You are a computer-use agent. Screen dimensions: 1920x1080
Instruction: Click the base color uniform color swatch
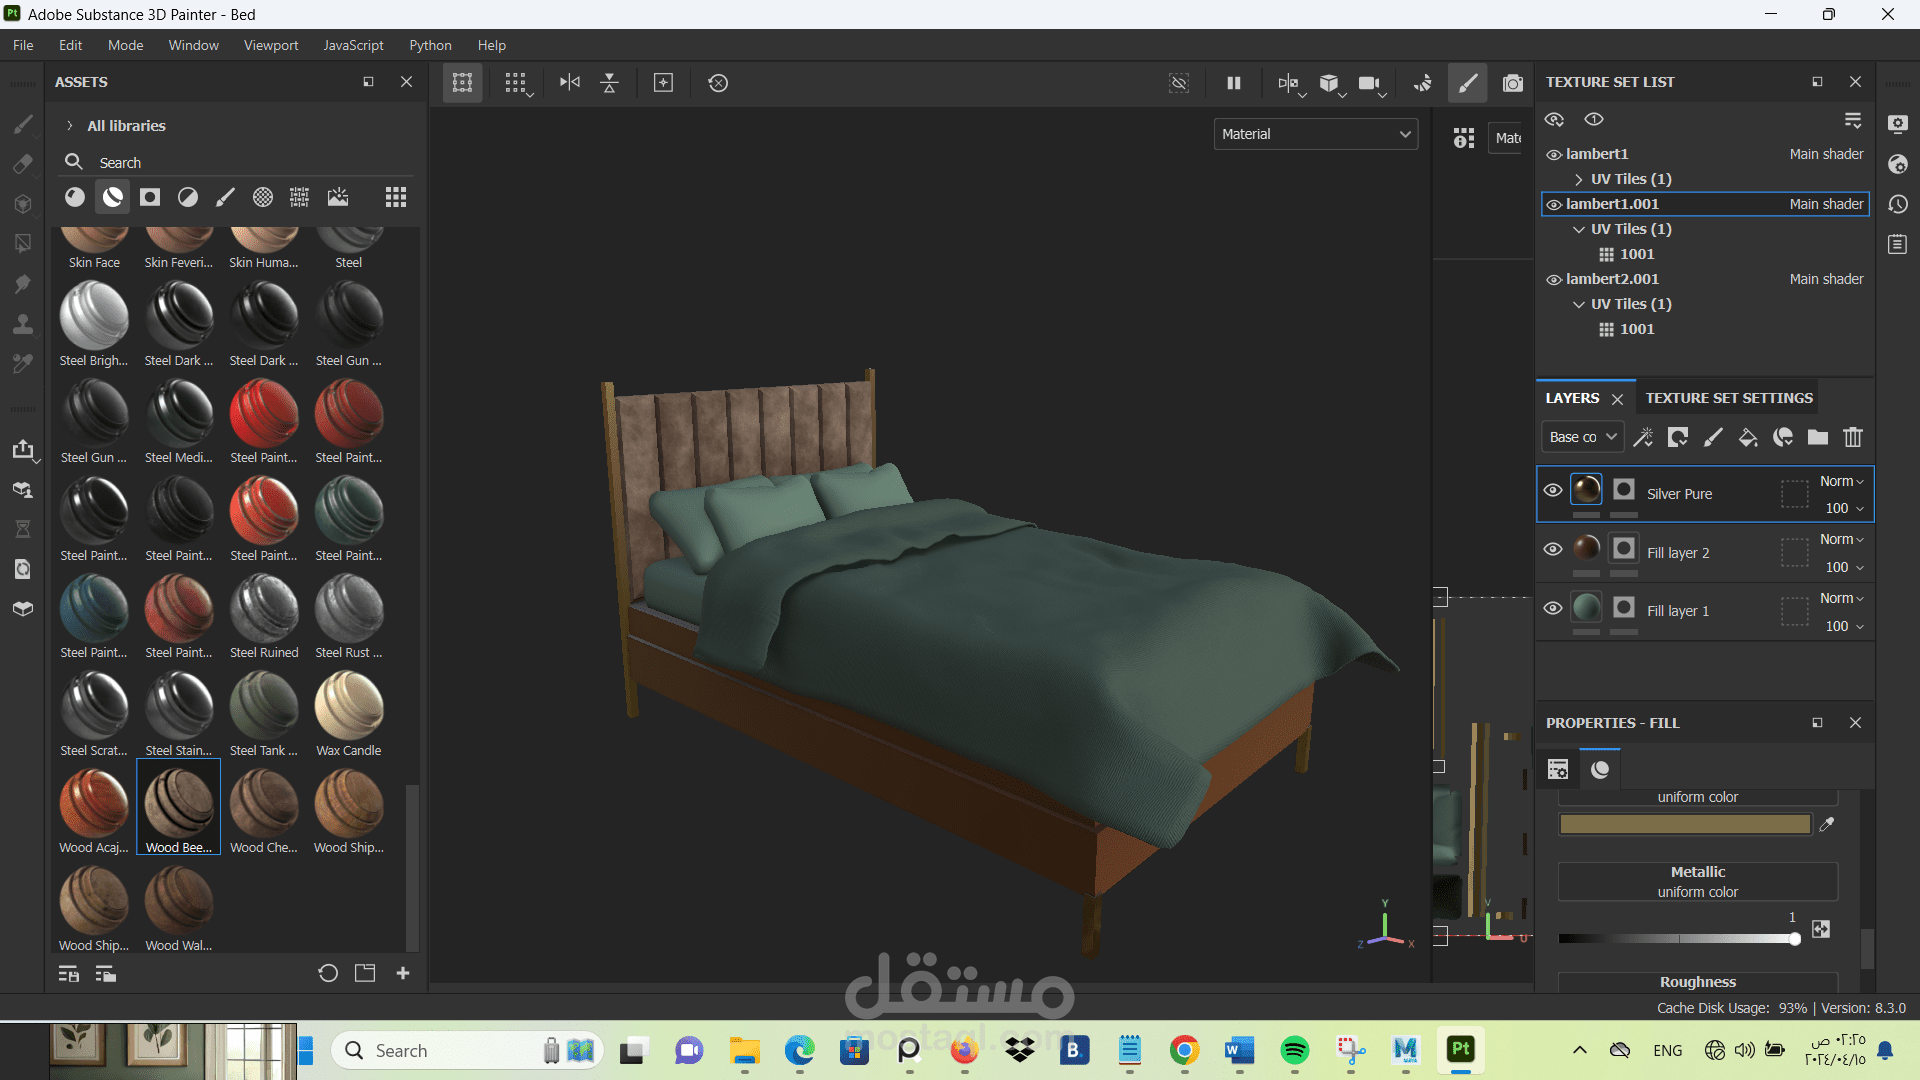click(1685, 824)
